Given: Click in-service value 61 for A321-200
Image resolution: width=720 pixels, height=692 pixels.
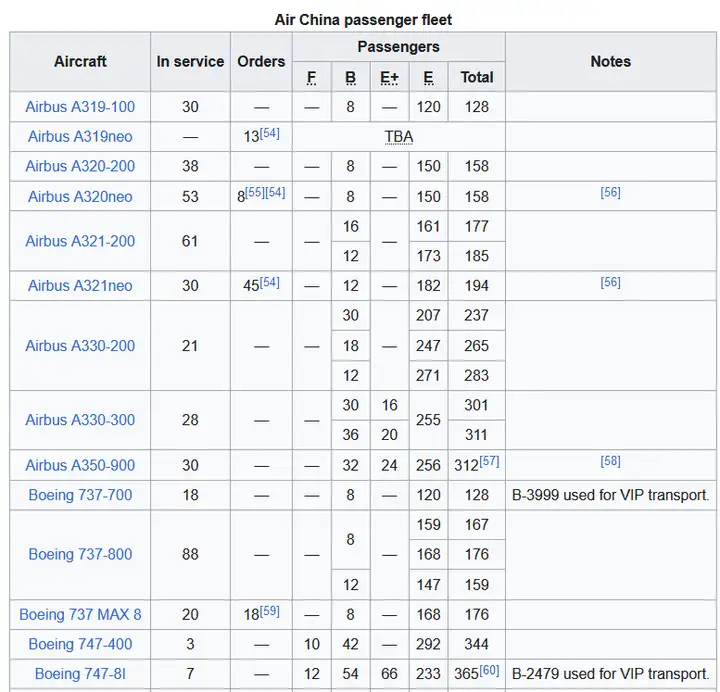Looking at the screenshot, I should pyautogui.click(x=190, y=241).
